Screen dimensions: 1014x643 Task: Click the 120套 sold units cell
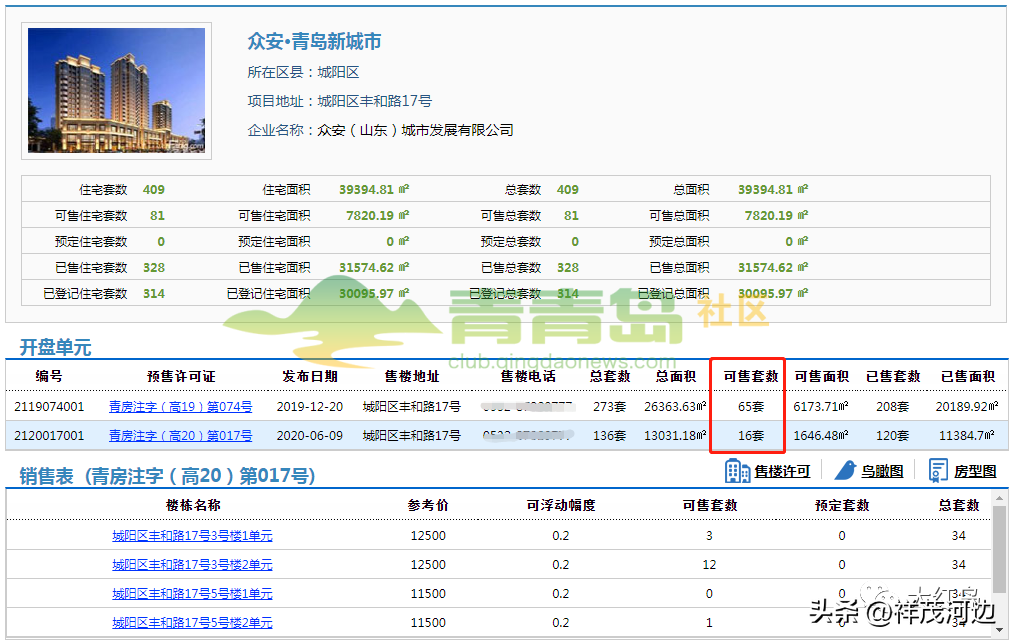coord(892,436)
